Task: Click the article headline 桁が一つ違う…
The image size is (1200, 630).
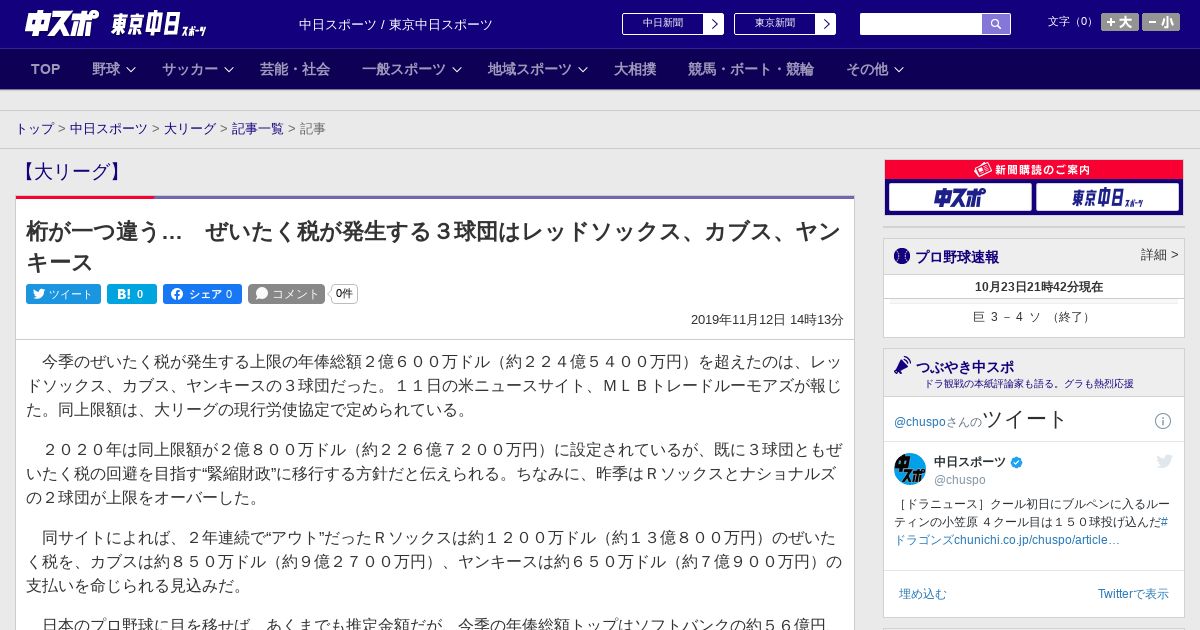Action: [433, 247]
